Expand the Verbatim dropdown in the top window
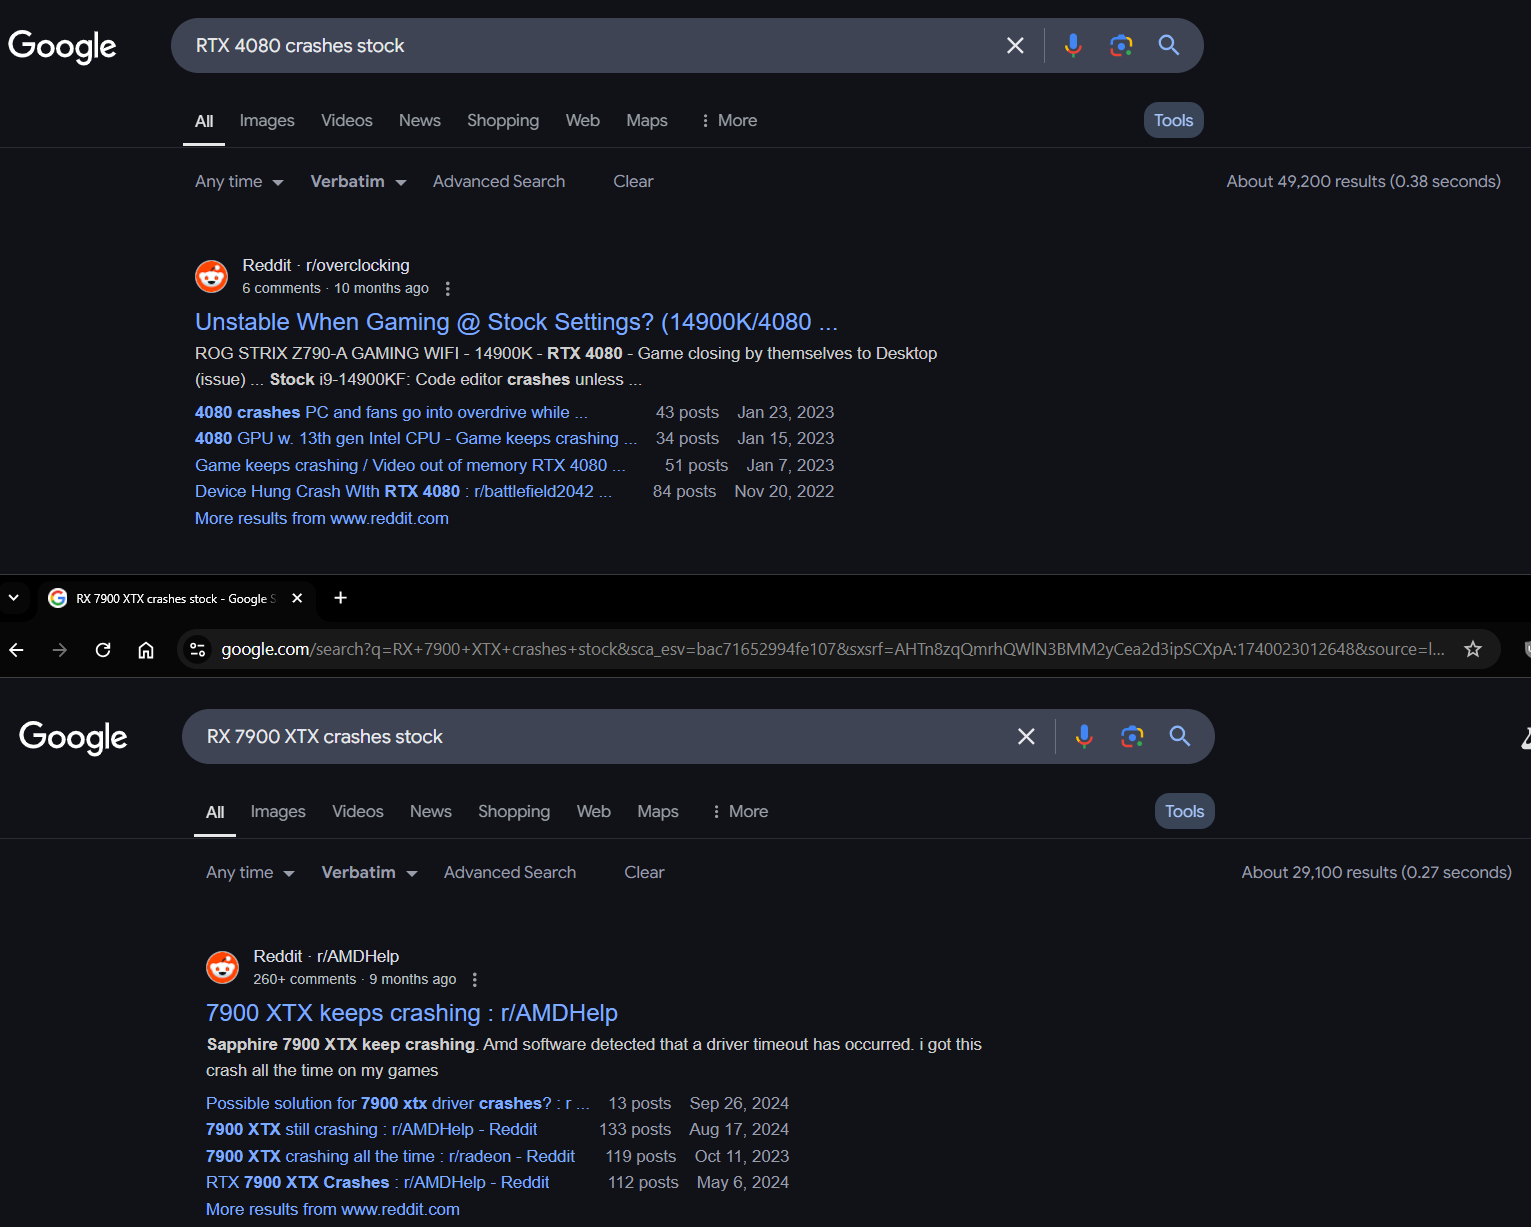The height and width of the screenshot is (1227, 1531). 358,181
